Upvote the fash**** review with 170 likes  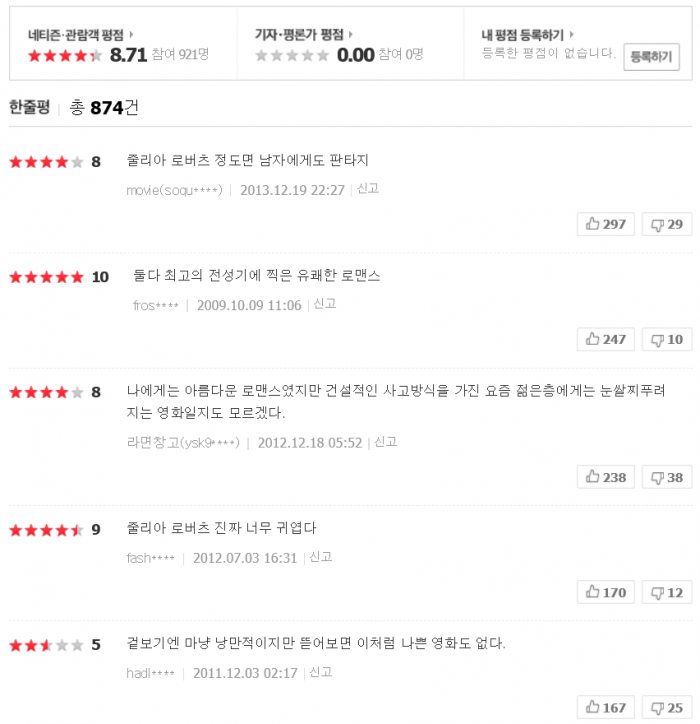tap(605, 593)
